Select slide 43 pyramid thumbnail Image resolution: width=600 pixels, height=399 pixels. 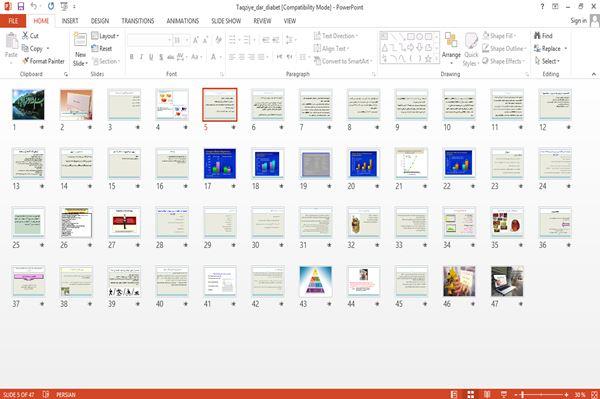point(316,281)
